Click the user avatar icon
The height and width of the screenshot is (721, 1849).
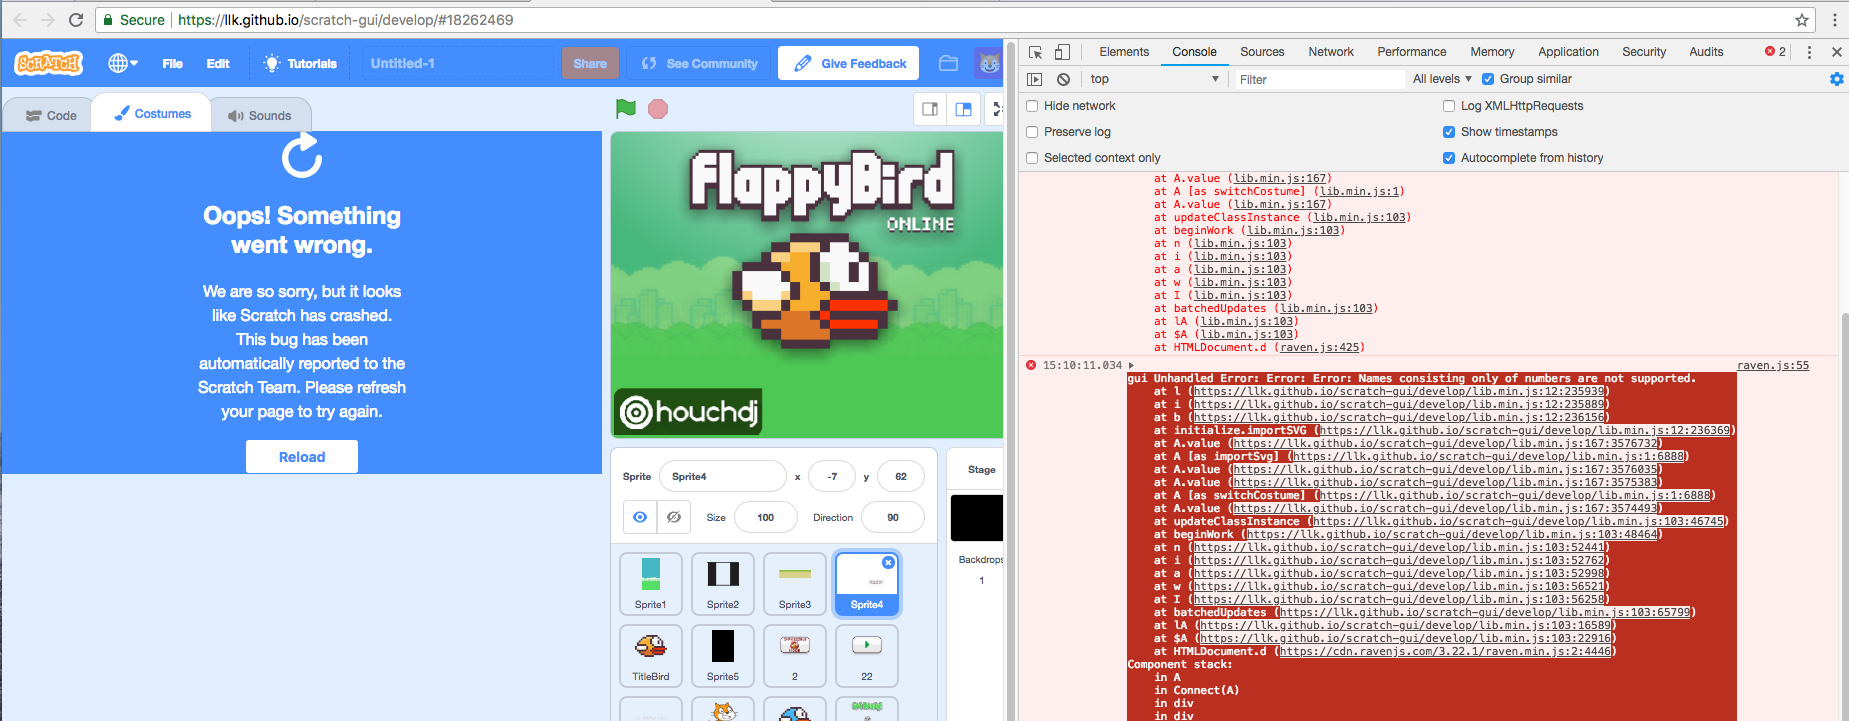pos(989,63)
